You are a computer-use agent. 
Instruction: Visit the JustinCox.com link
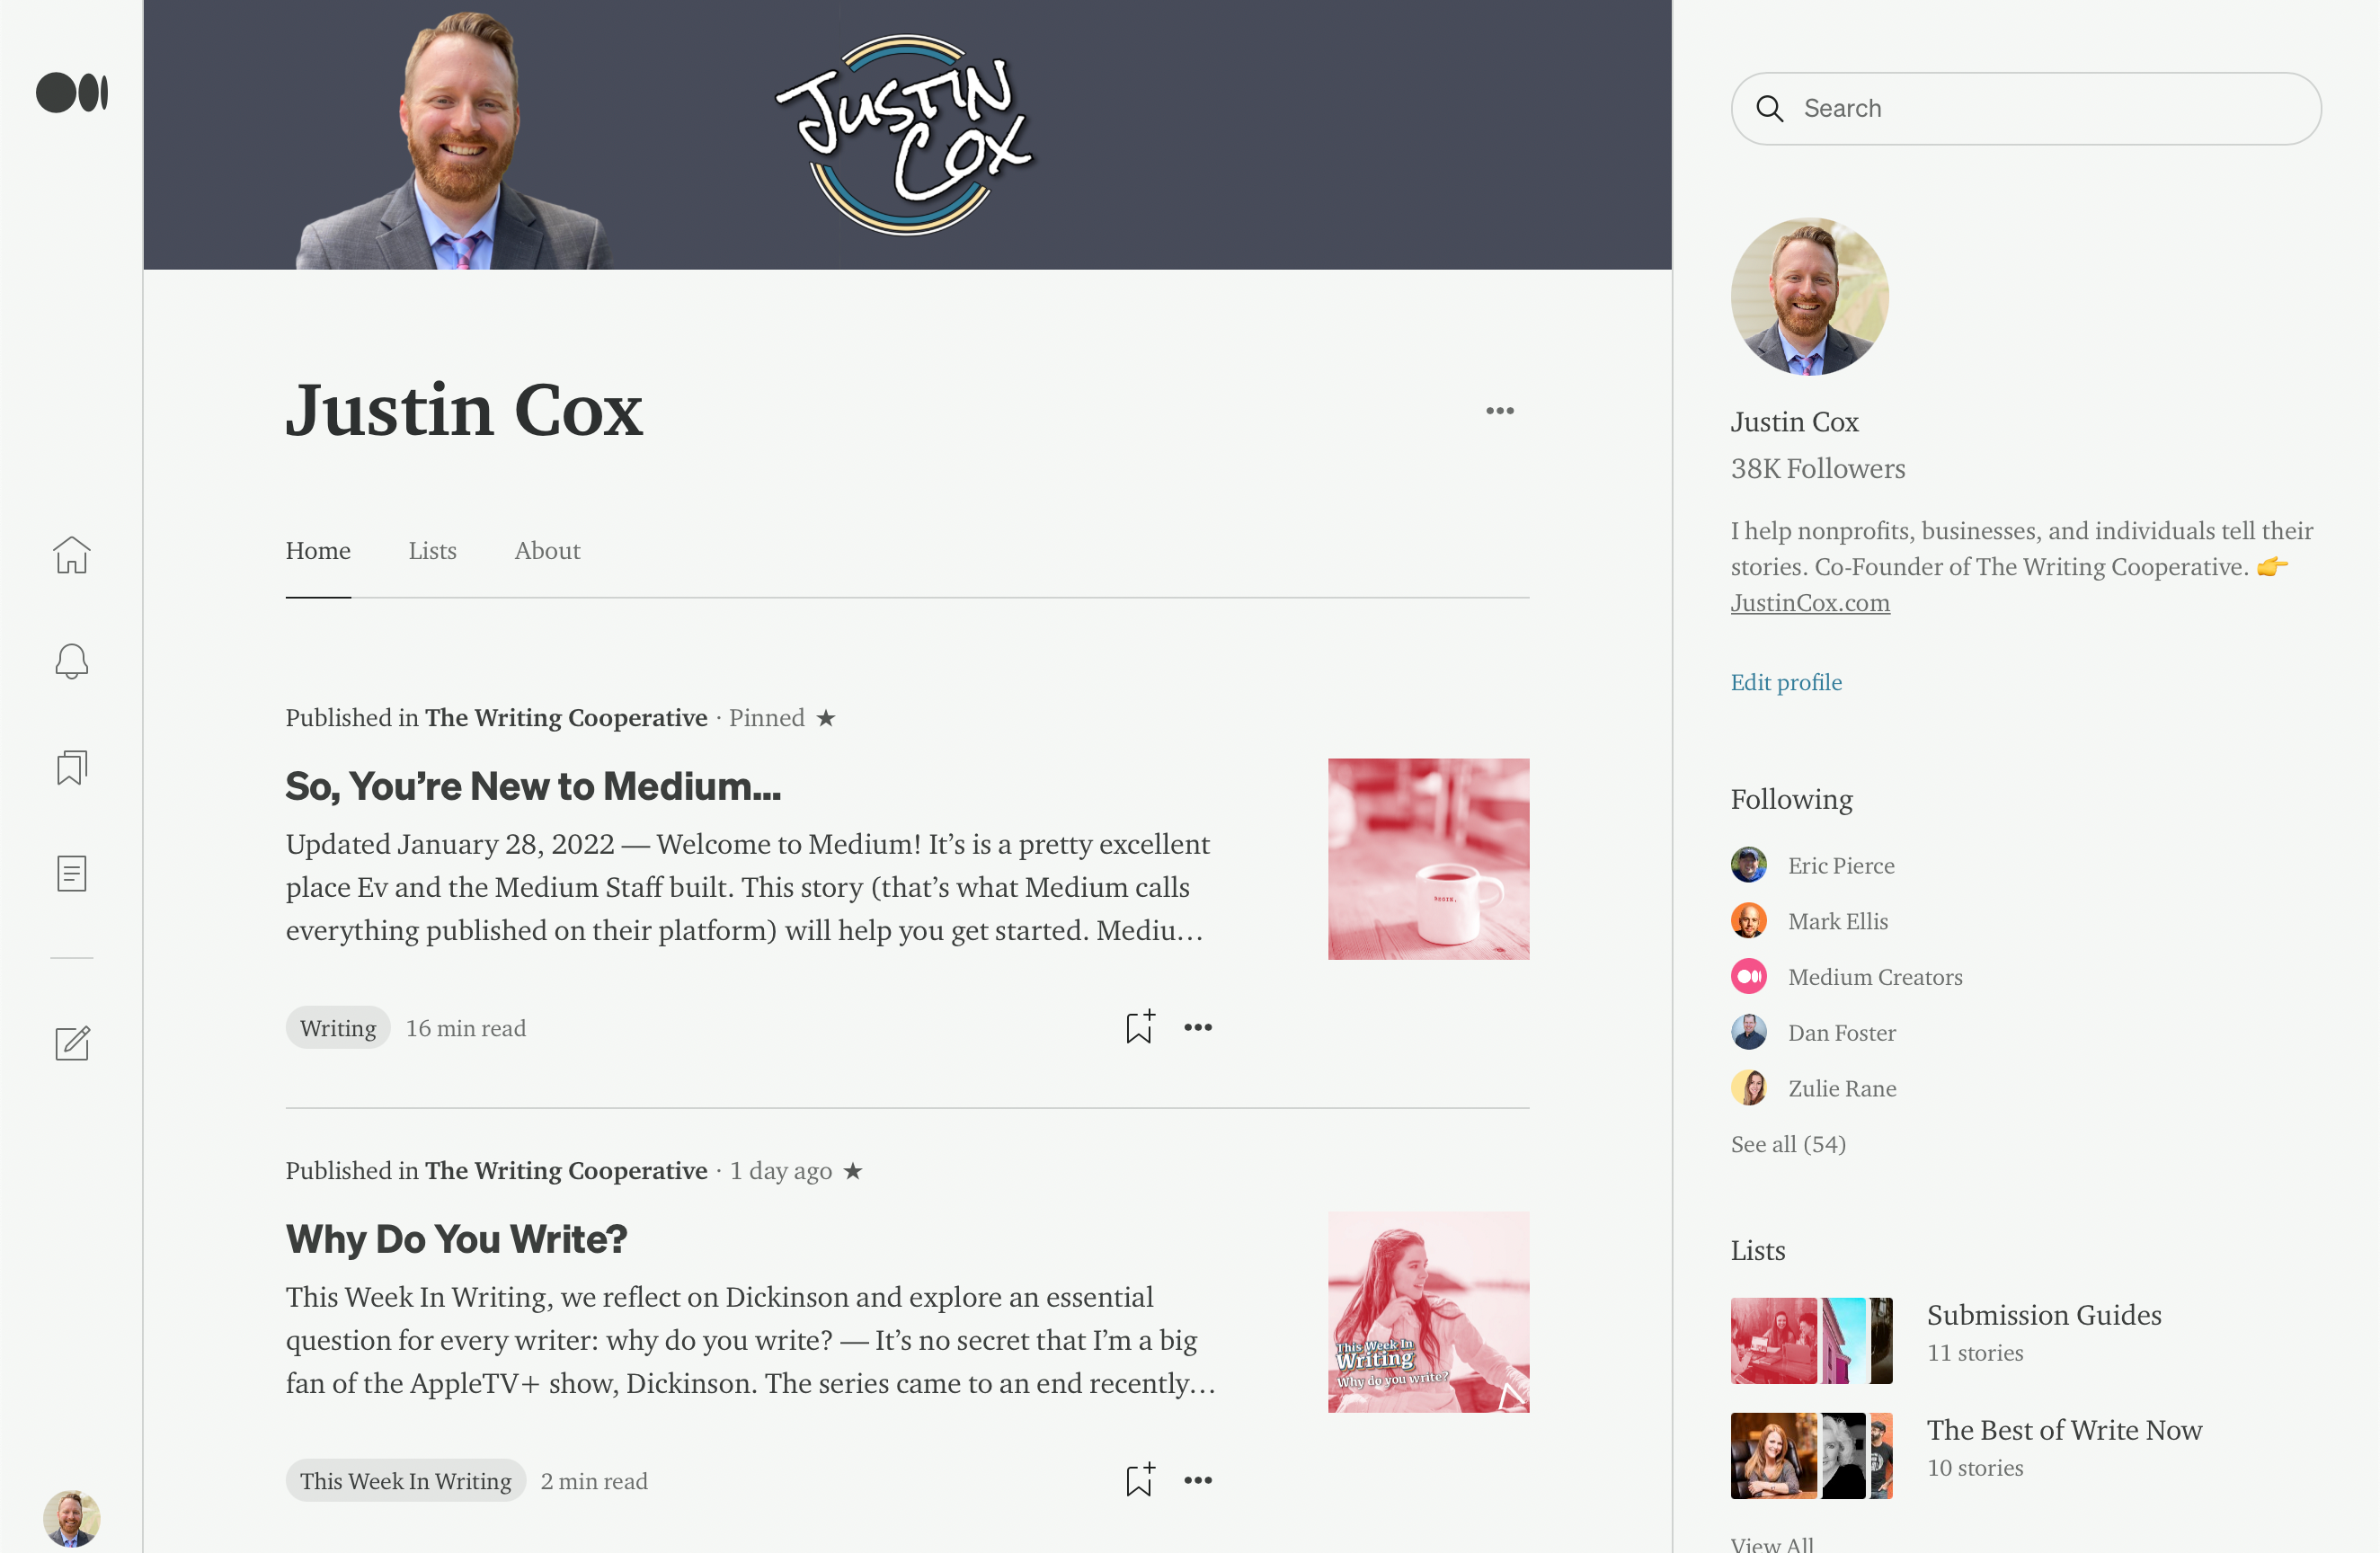[1810, 603]
